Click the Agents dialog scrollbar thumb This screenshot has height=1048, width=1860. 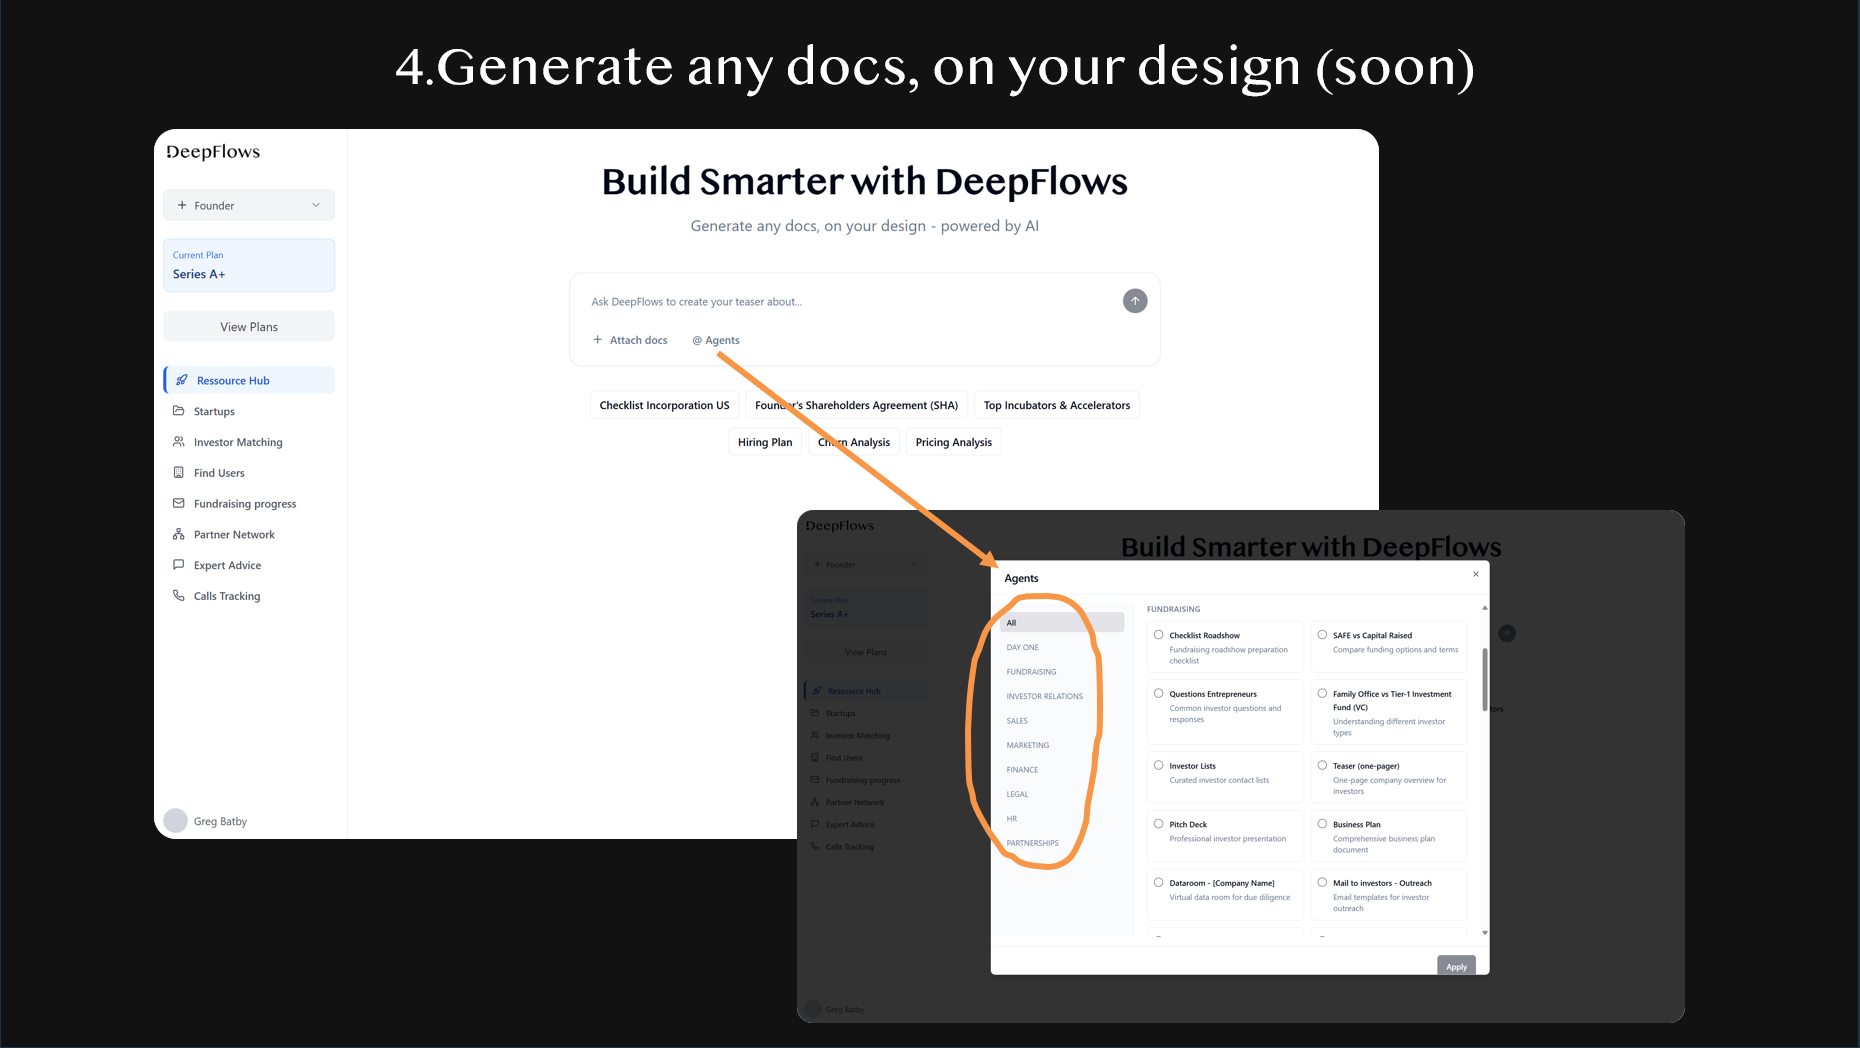pos(1484,678)
